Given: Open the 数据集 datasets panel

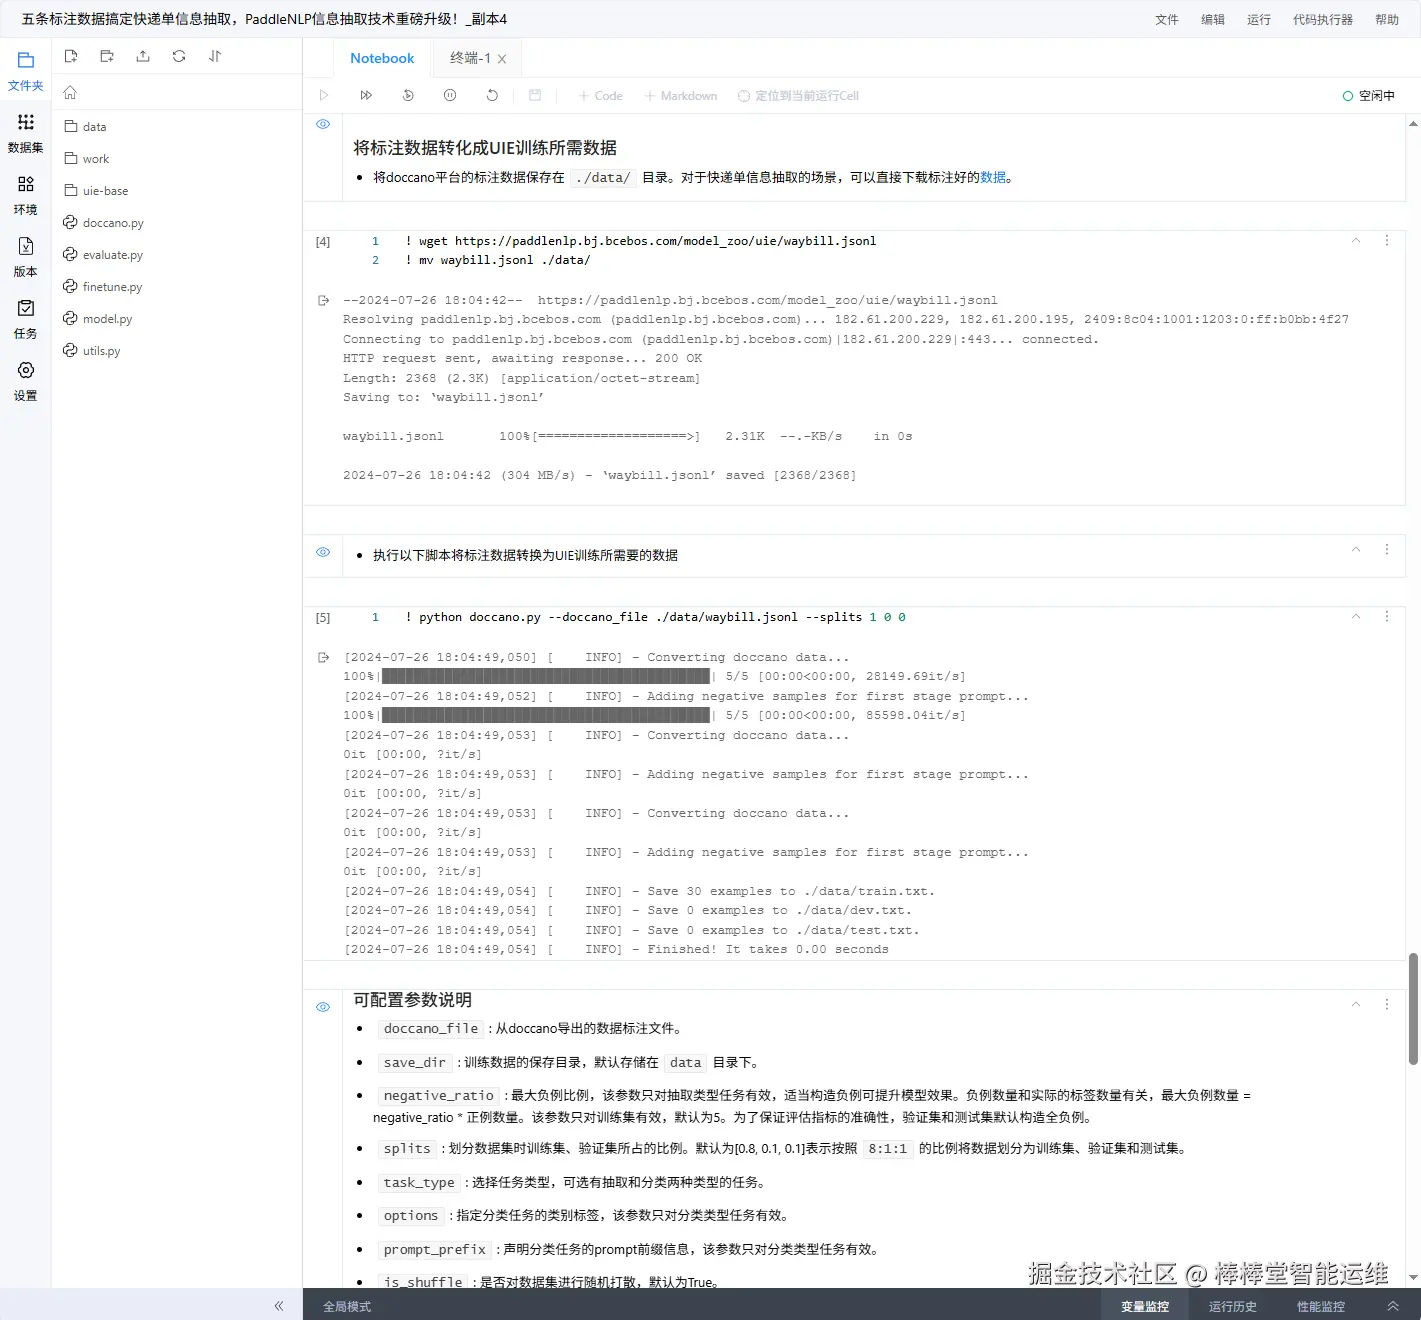Looking at the screenshot, I should (x=26, y=134).
